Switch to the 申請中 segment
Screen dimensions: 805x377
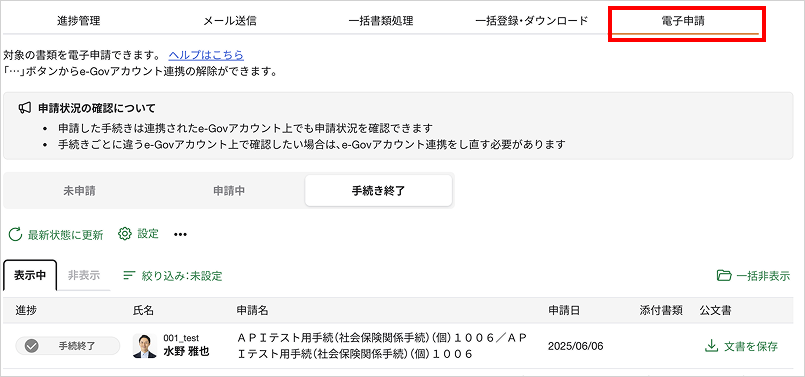click(229, 191)
